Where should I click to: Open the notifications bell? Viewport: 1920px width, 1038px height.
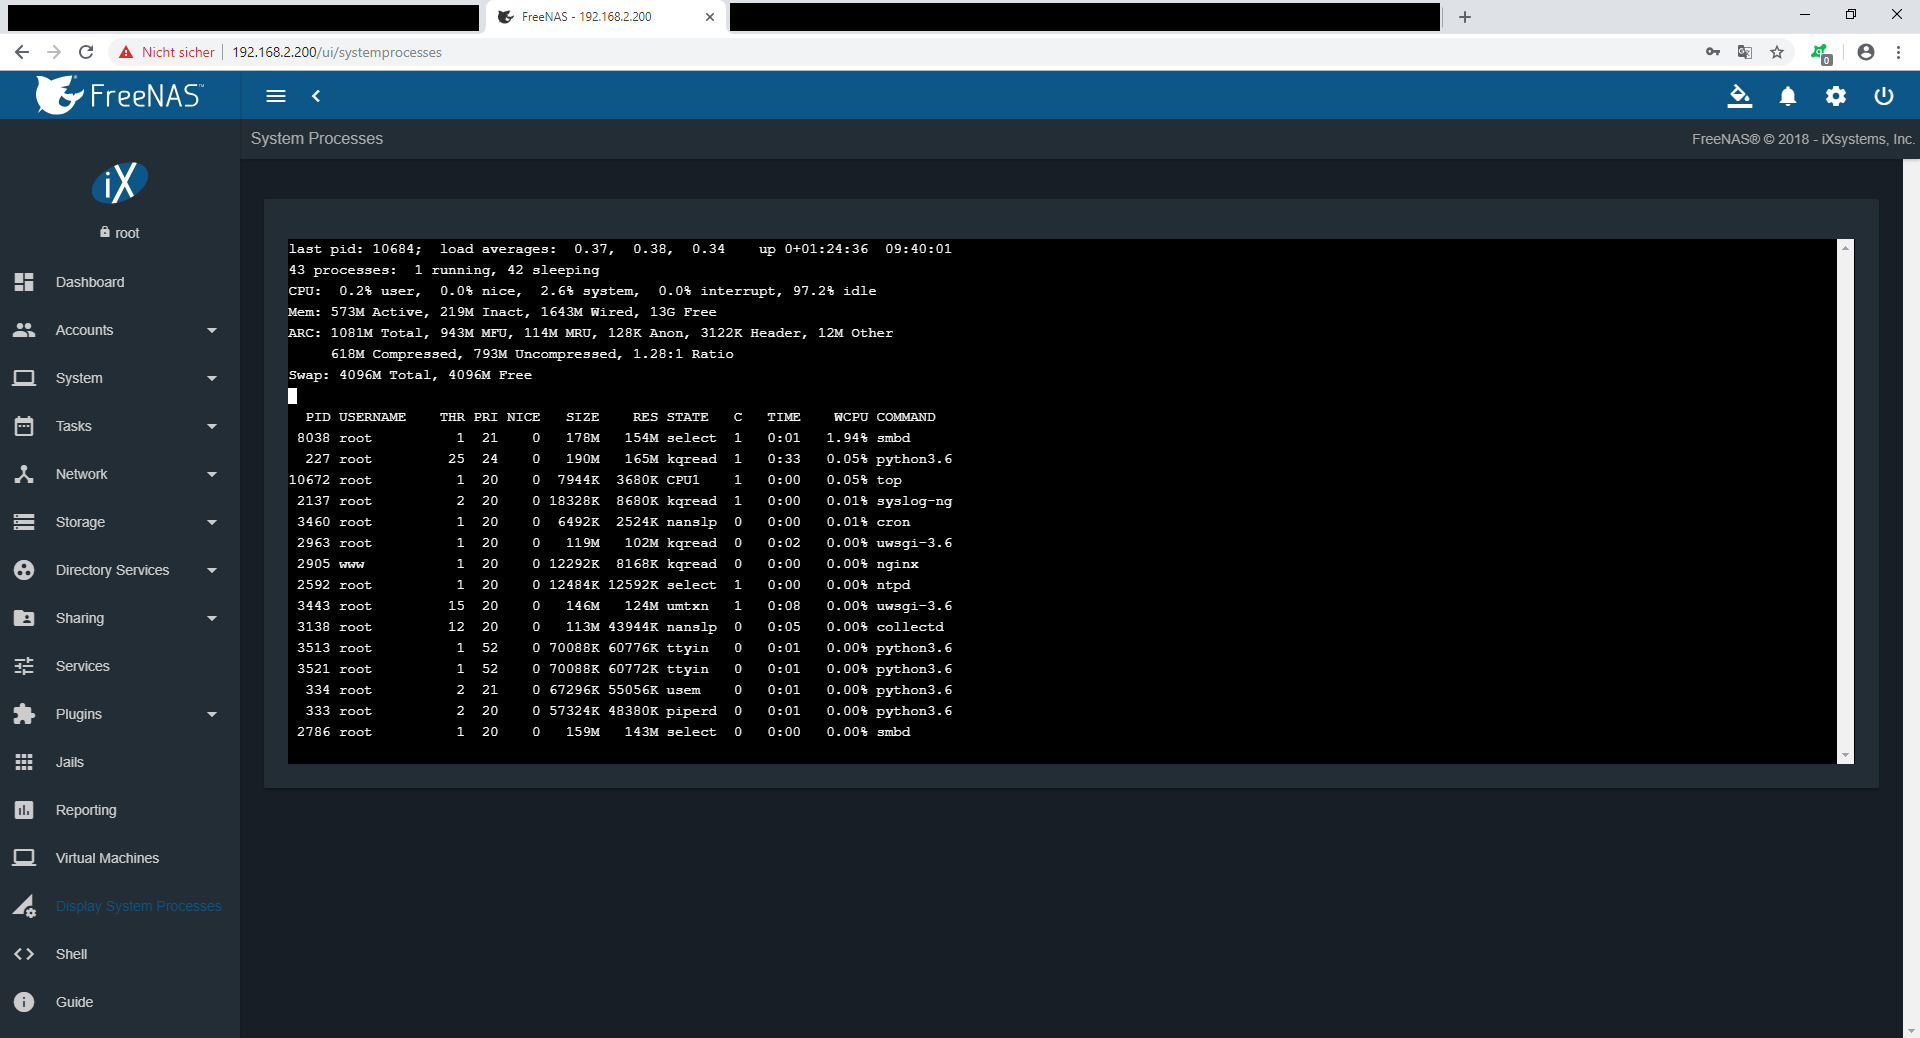pos(1787,96)
